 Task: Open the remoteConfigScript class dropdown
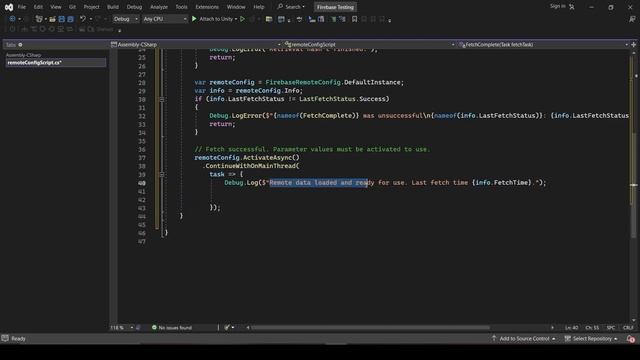[370, 44]
